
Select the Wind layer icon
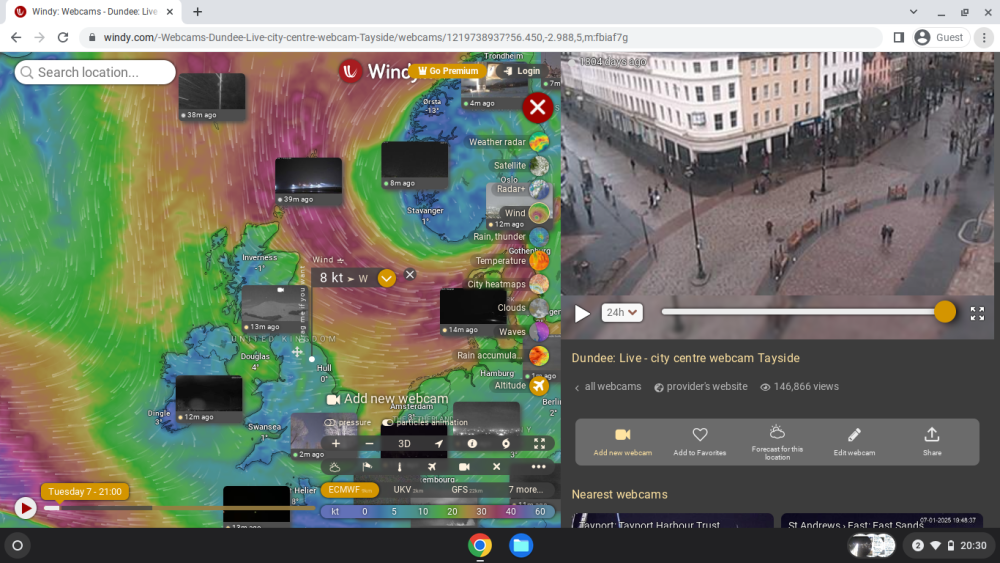pos(539,213)
